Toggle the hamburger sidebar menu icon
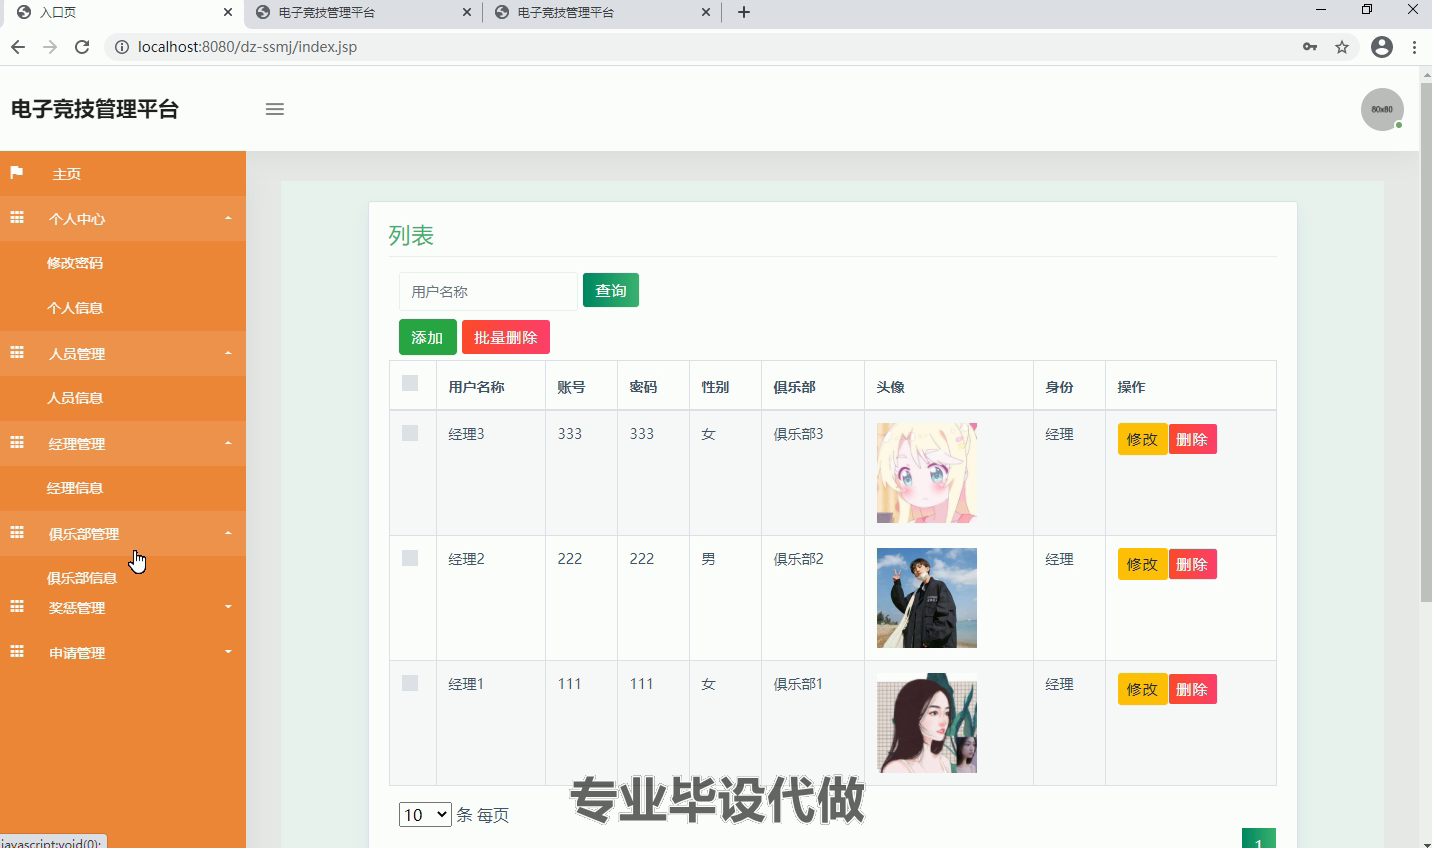 275,109
